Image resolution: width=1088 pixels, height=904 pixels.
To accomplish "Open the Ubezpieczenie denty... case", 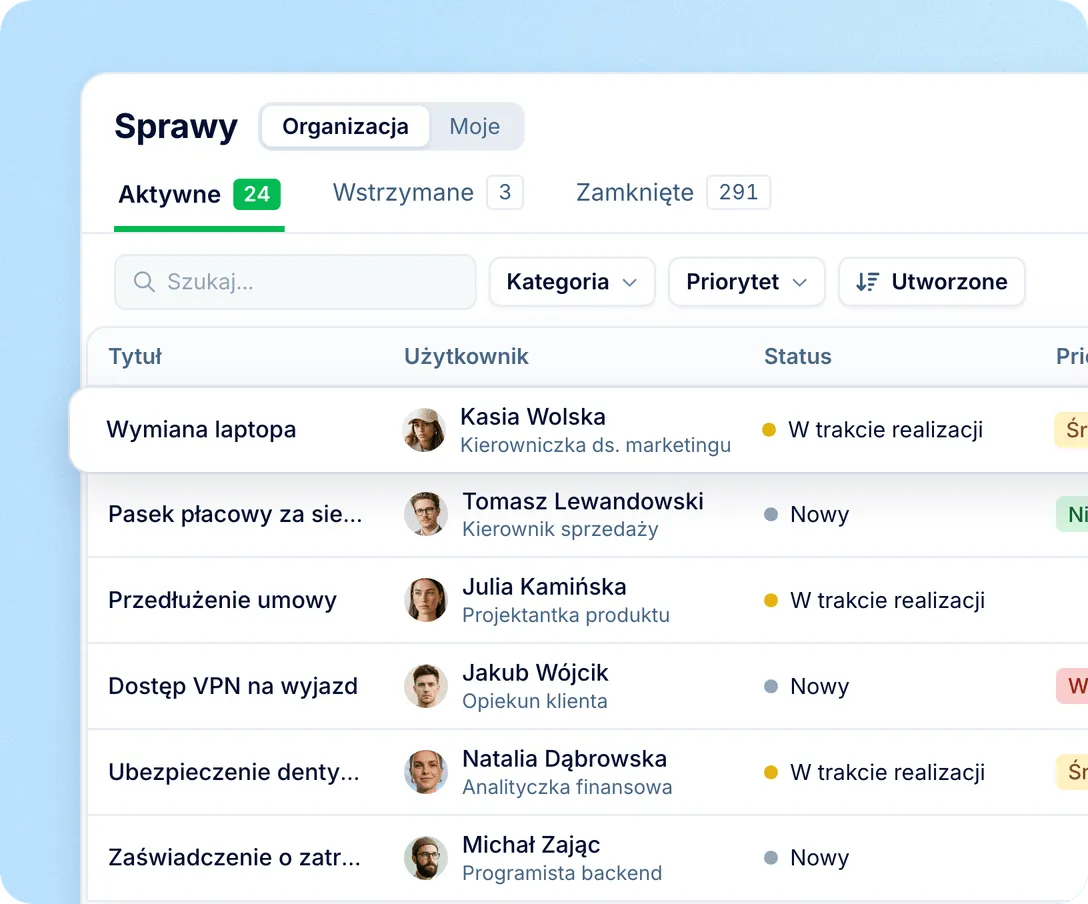I will pos(234,771).
